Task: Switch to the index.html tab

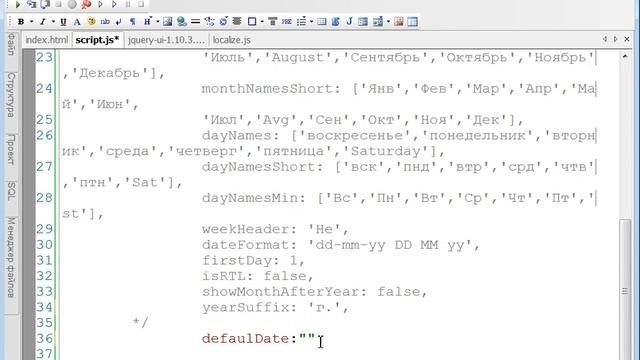Action: (x=47, y=40)
